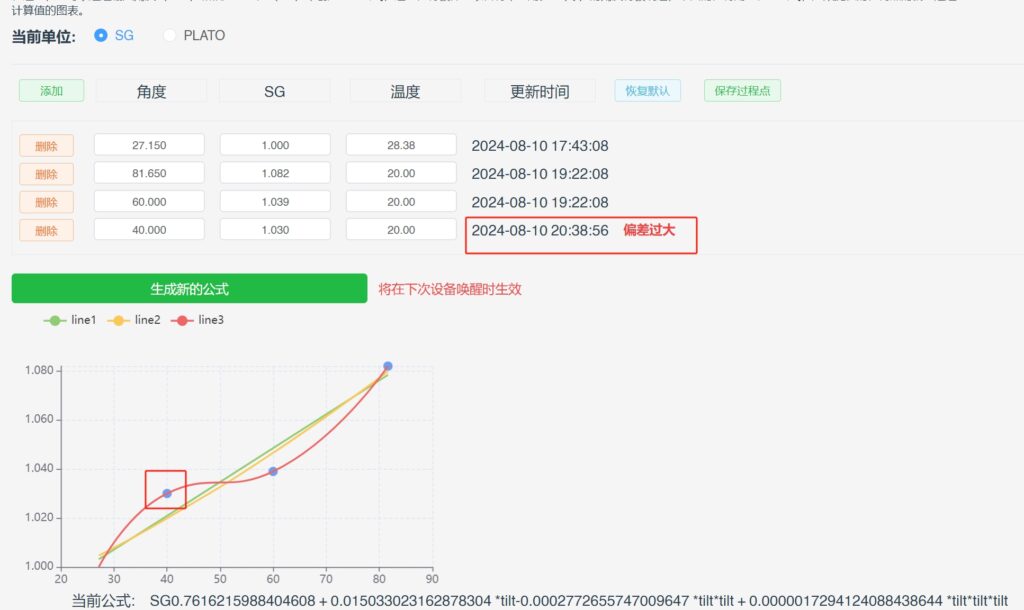Click the SG field containing 1.082
1024x610 pixels.
tap(275, 173)
